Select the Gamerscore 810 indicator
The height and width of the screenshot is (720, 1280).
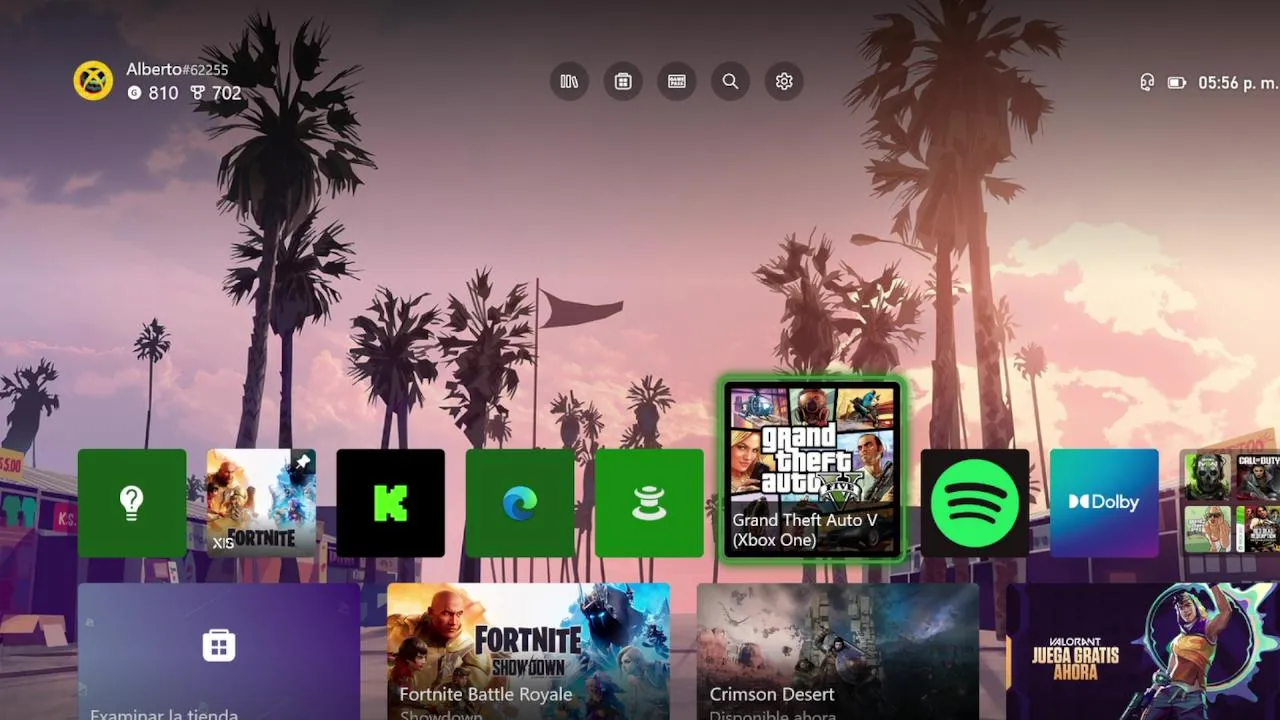(153, 93)
